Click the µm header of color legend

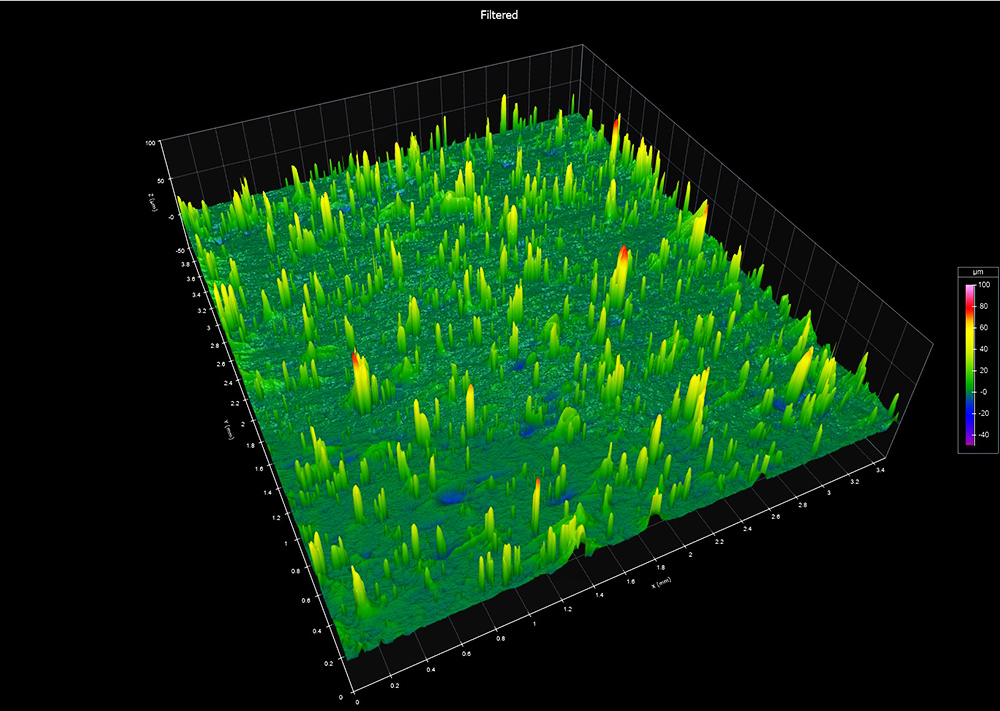(x=978, y=272)
